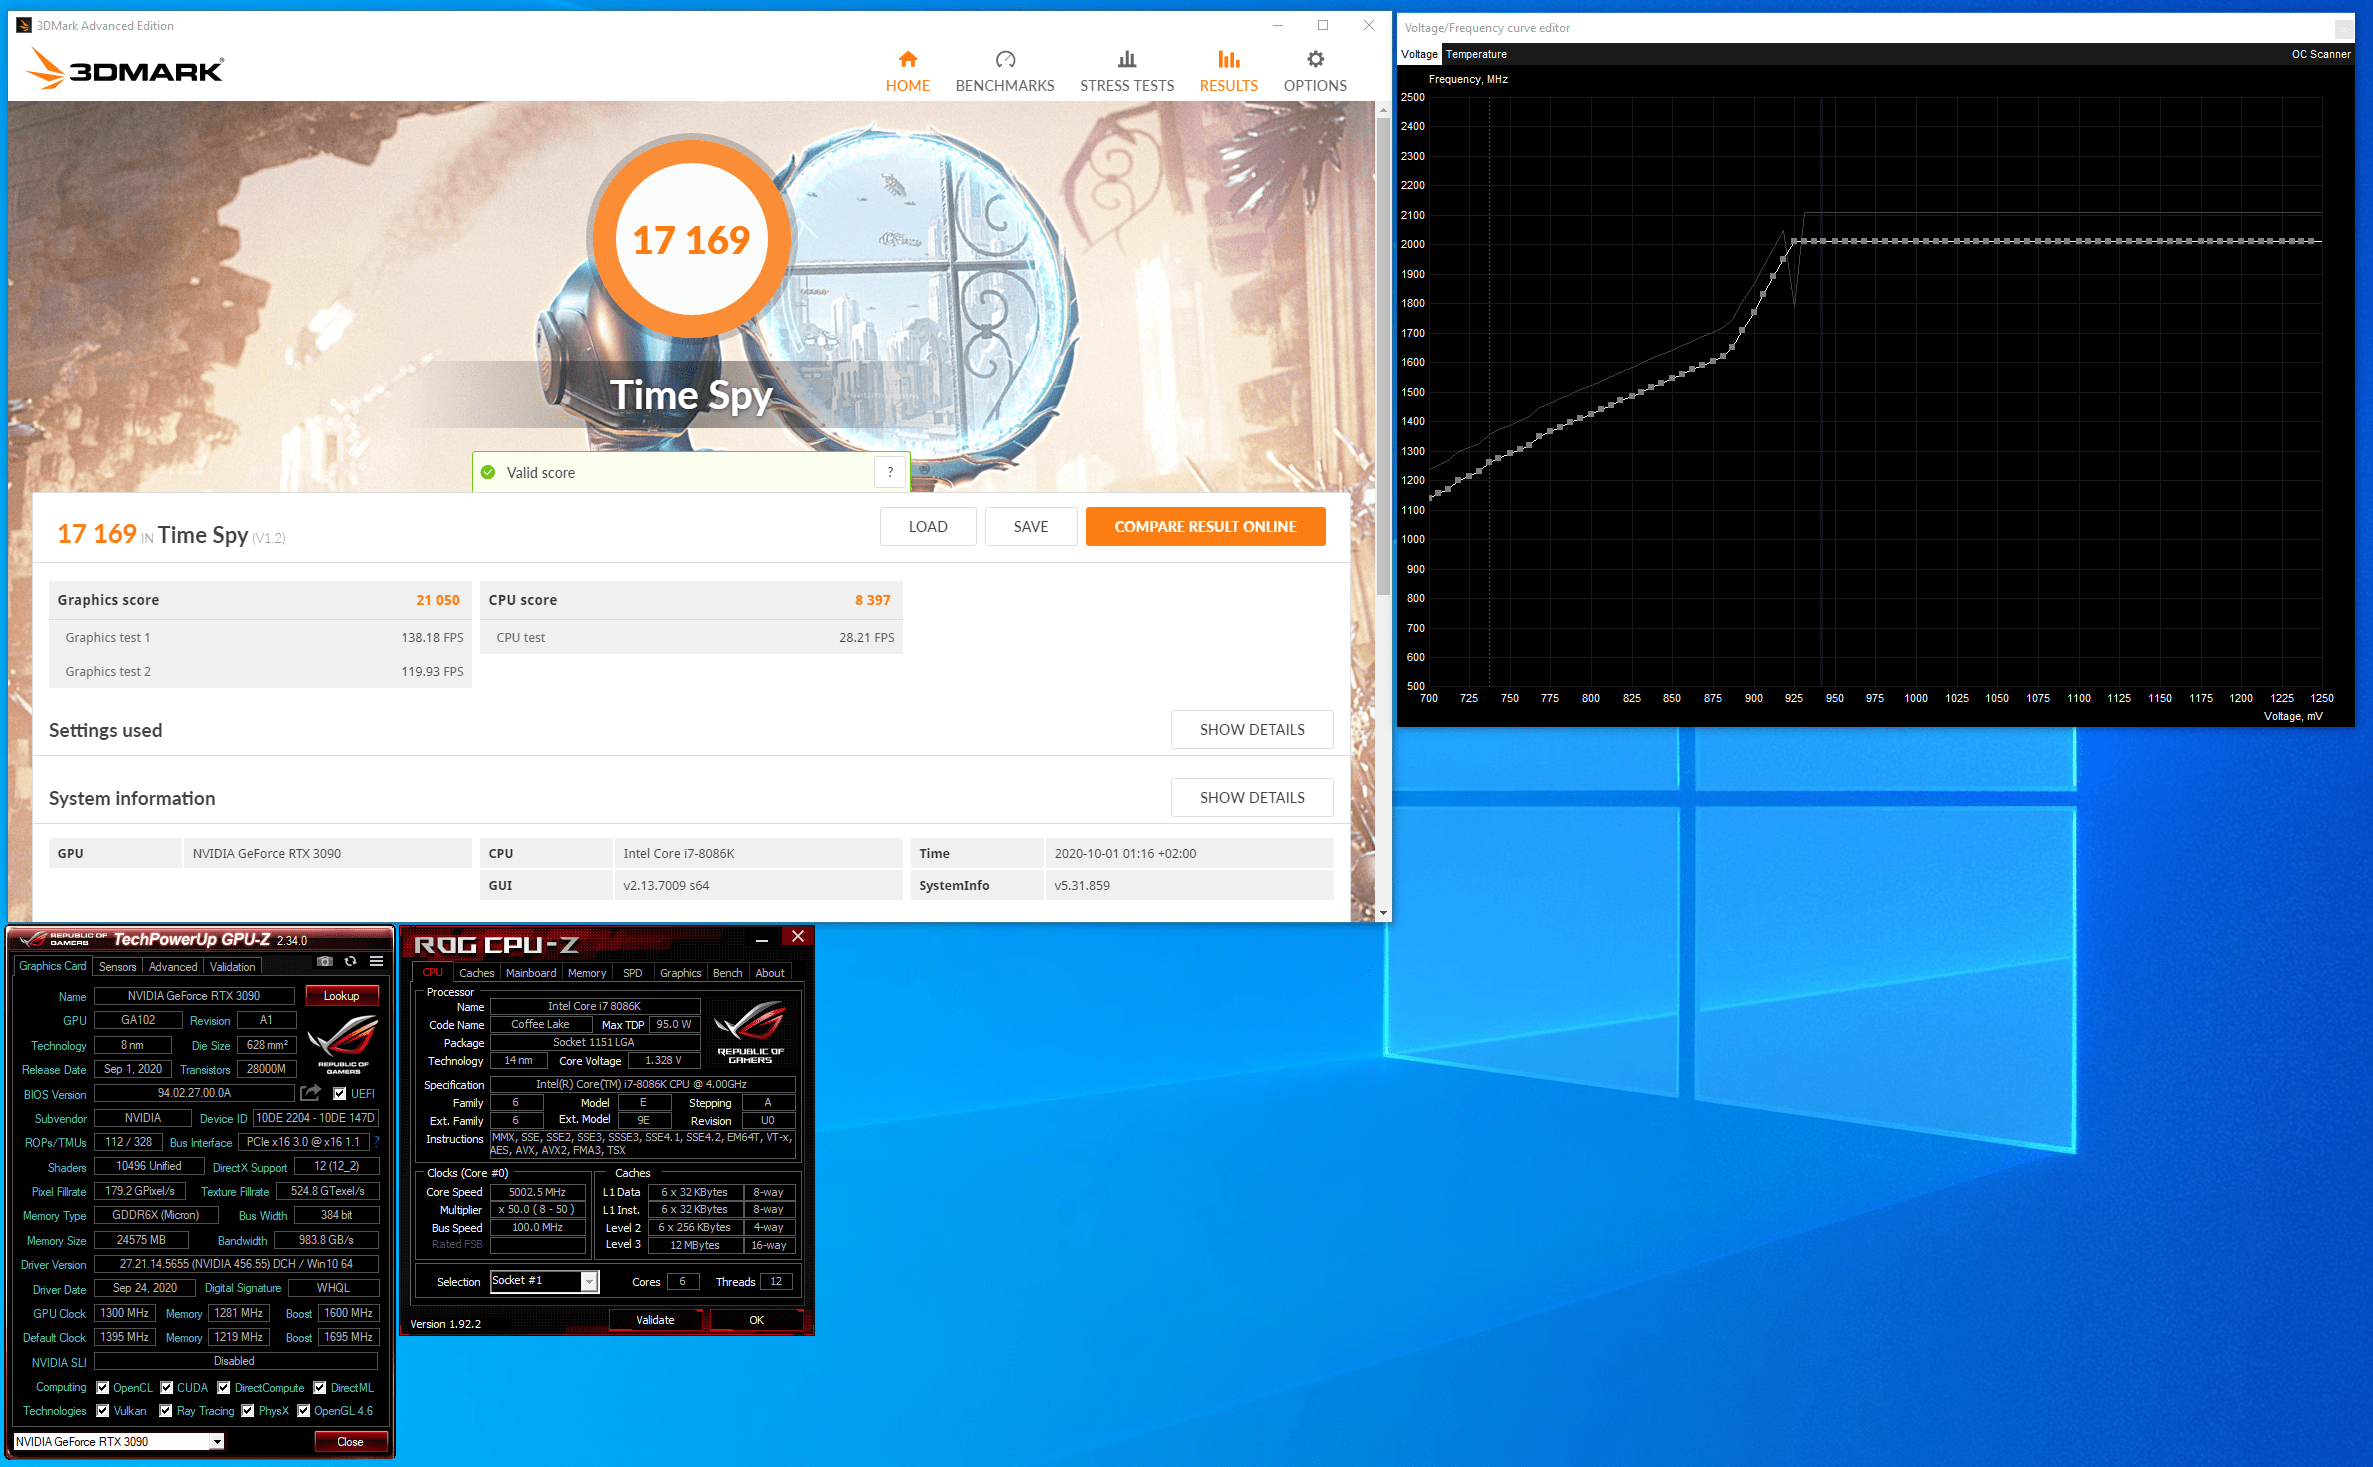The width and height of the screenshot is (2373, 1467).
Task: Toggle the CUDA checkbox
Action: (x=167, y=1387)
